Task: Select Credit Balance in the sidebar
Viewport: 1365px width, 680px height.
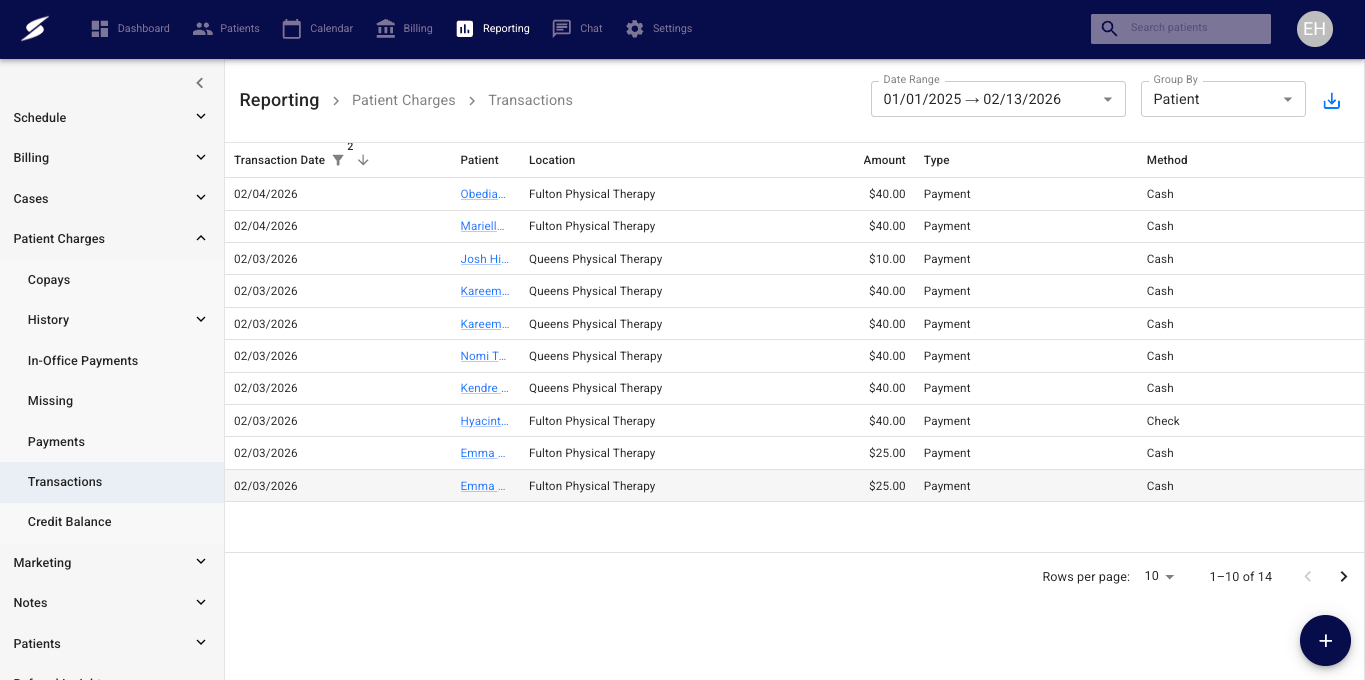Action: click(x=70, y=522)
